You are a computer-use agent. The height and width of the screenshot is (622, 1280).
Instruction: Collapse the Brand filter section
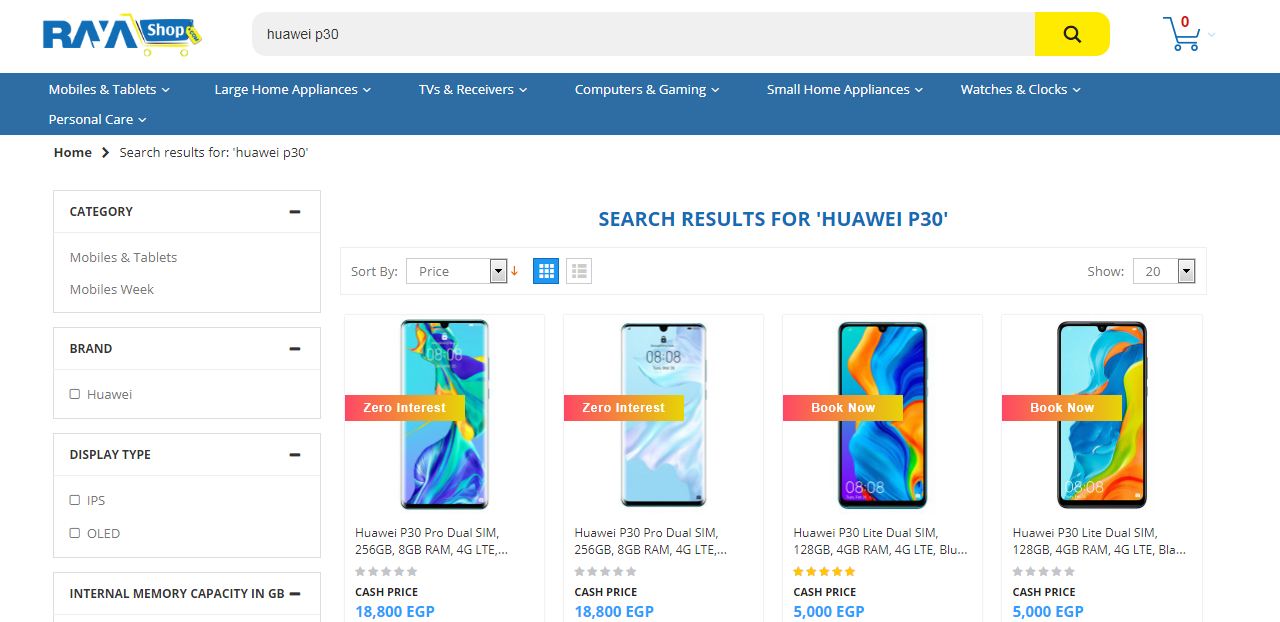[x=294, y=349]
